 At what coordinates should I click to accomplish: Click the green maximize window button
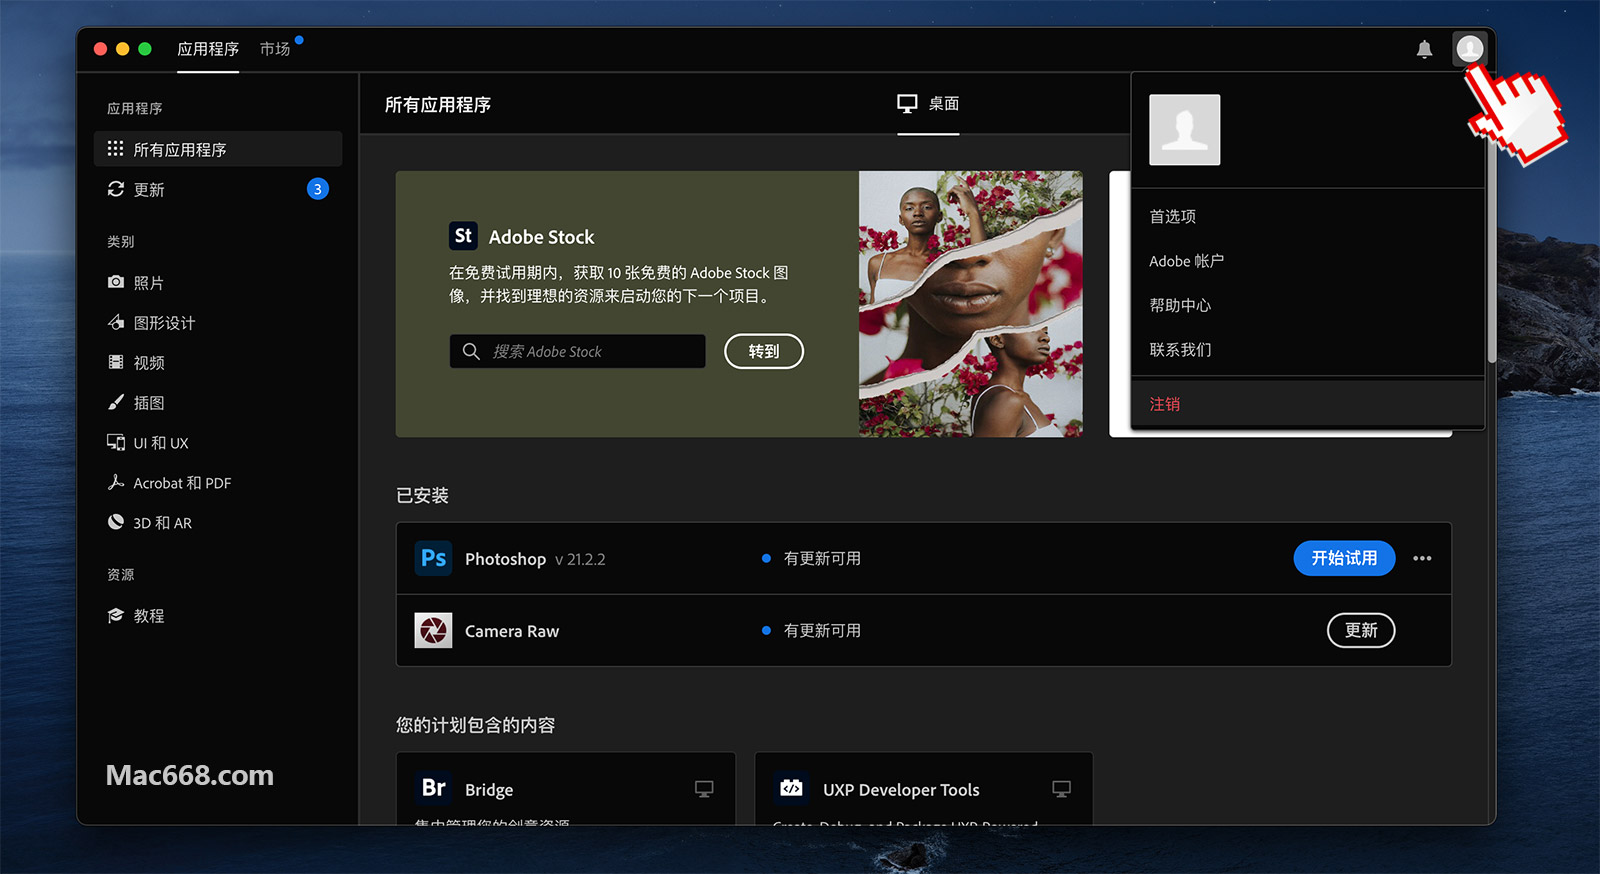pos(145,49)
